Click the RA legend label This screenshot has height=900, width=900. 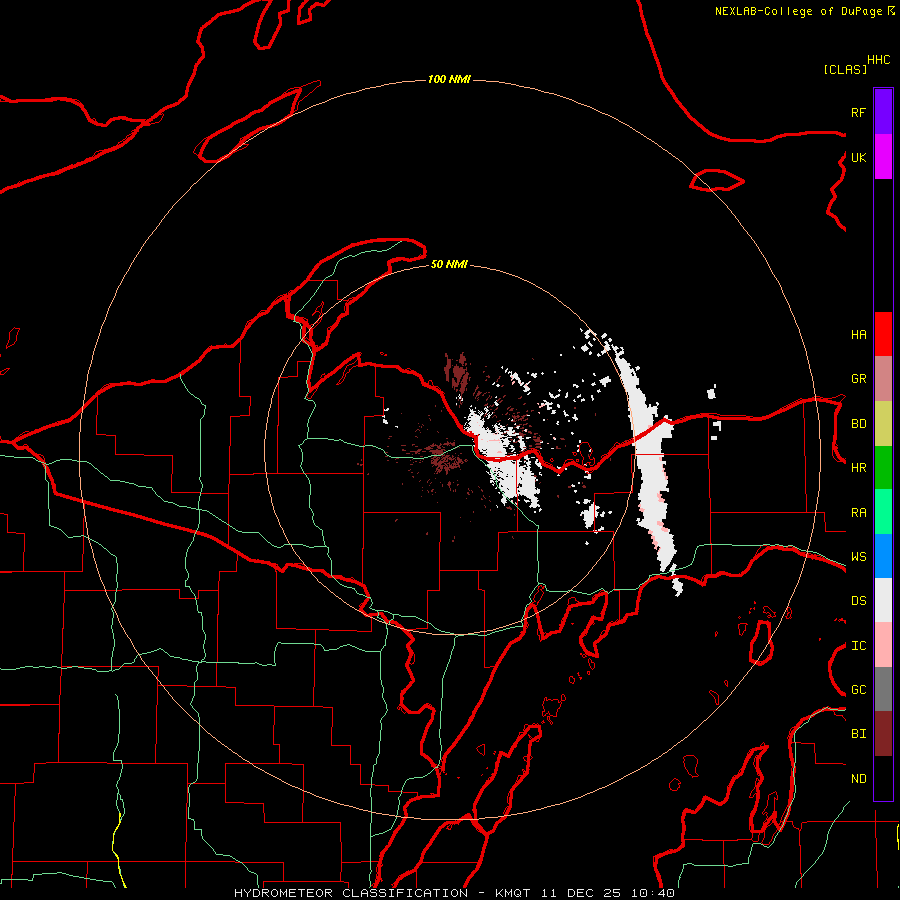pyautogui.click(x=858, y=513)
